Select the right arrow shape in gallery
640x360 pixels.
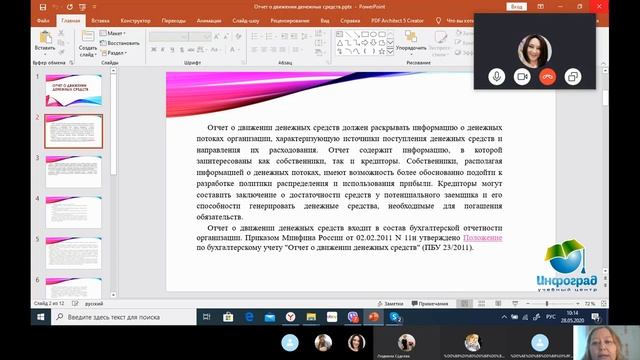(364, 43)
